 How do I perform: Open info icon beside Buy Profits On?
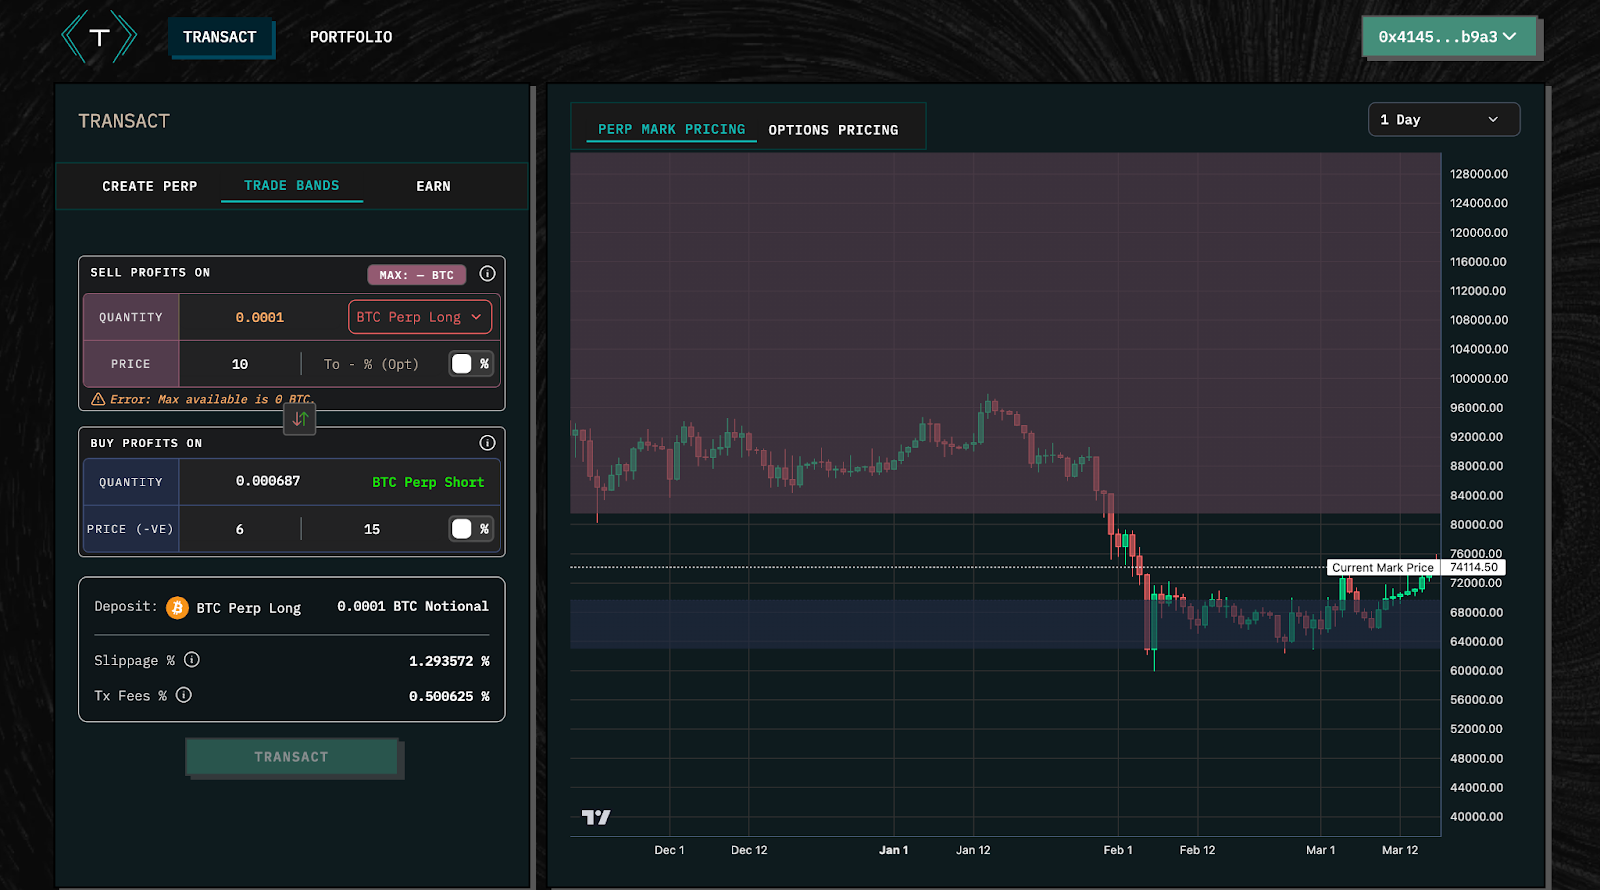pos(487,443)
